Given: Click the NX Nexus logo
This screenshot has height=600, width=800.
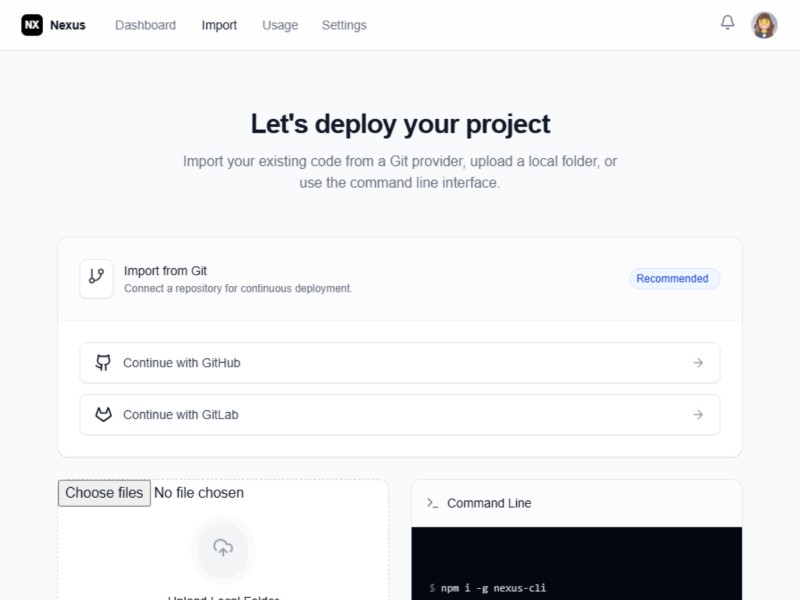Looking at the screenshot, I should tap(53, 25).
